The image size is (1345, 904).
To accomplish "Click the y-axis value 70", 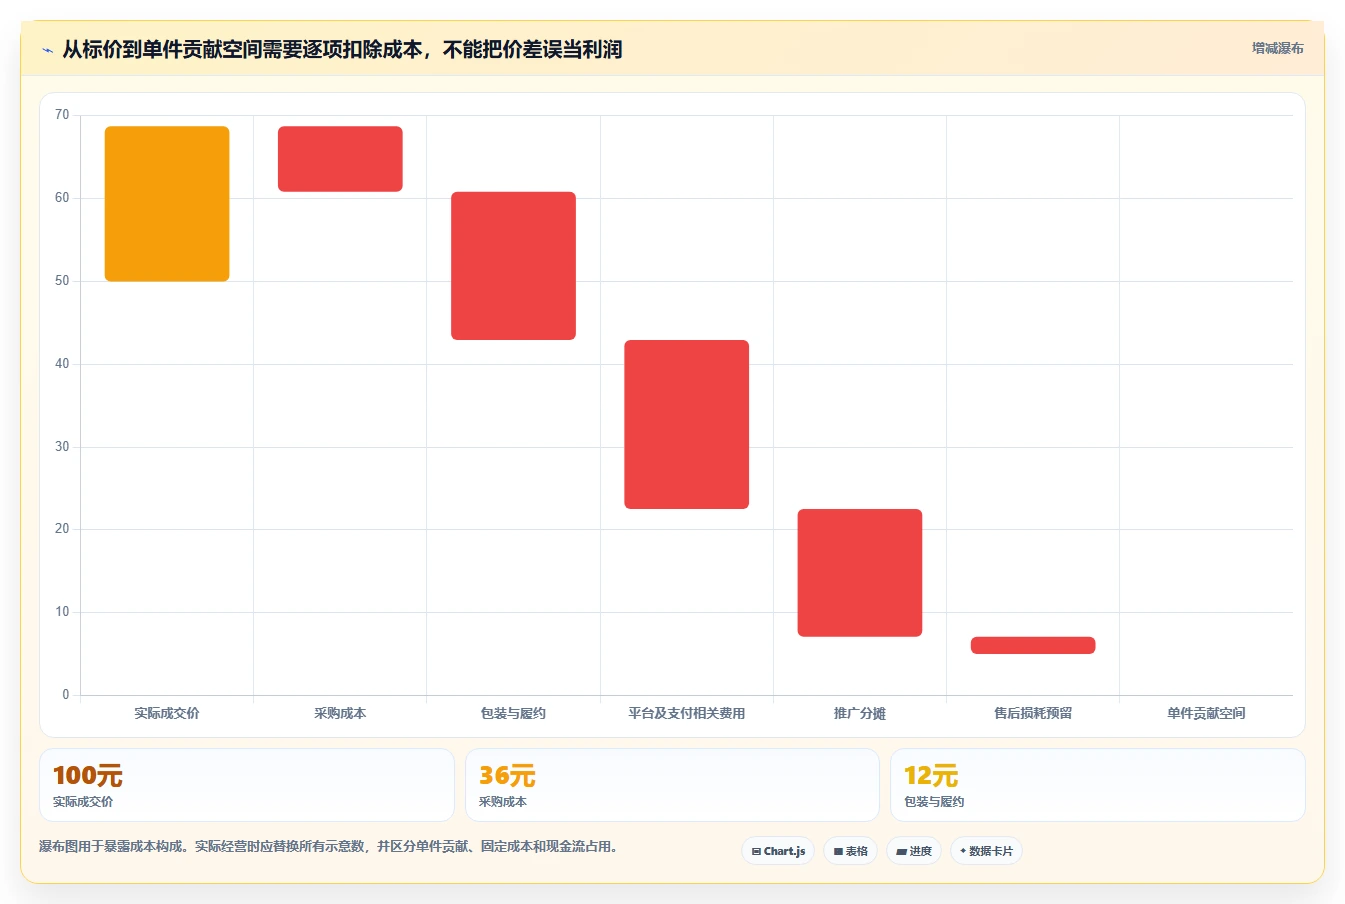I will coord(62,115).
